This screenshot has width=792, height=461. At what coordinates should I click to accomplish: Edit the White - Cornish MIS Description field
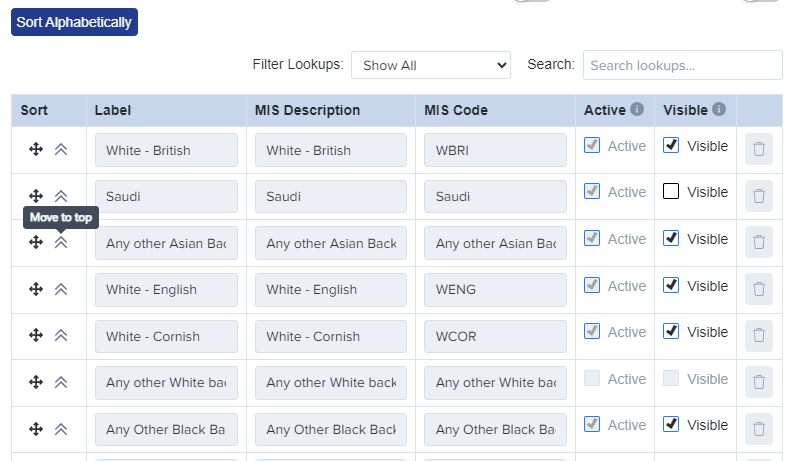pos(331,336)
